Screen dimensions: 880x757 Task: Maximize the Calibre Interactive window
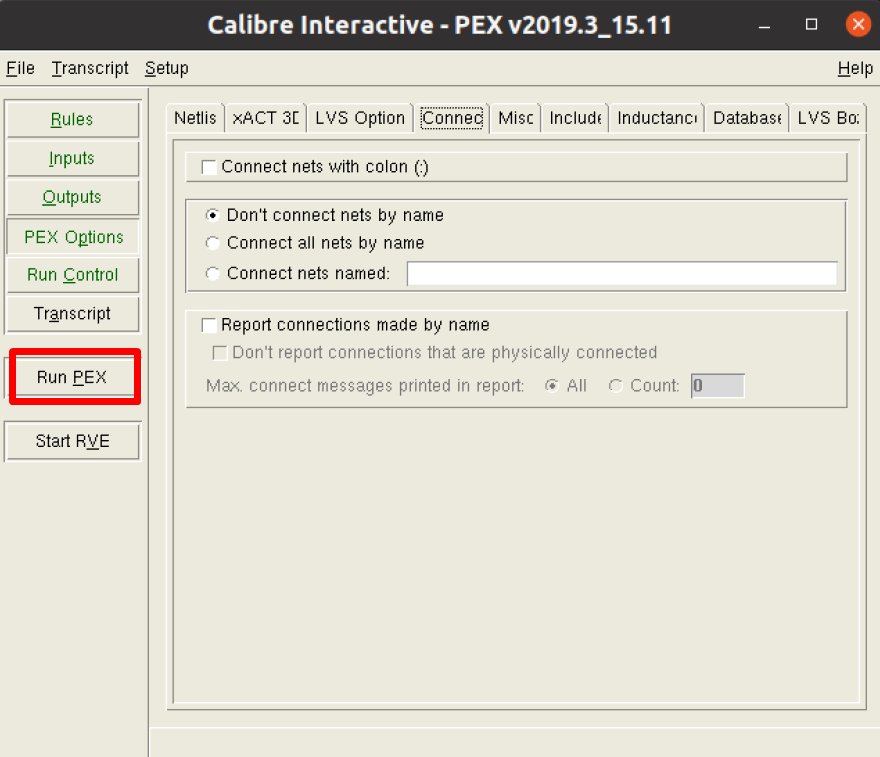[812, 25]
